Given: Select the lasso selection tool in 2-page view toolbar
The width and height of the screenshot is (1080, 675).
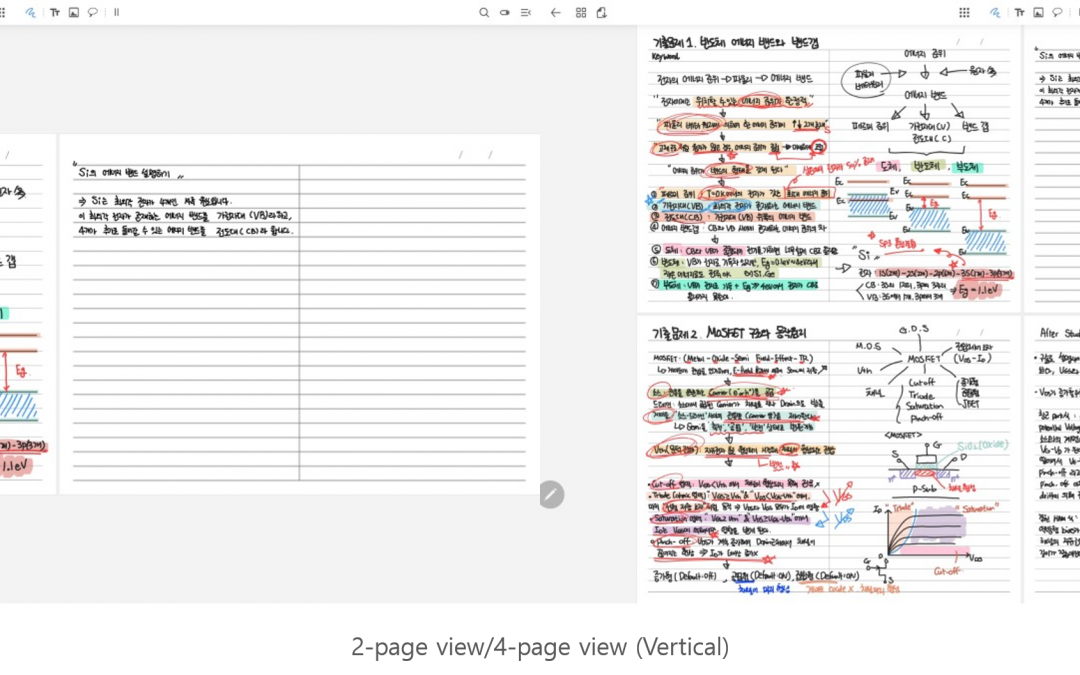Looking at the screenshot, I should (92, 12).
